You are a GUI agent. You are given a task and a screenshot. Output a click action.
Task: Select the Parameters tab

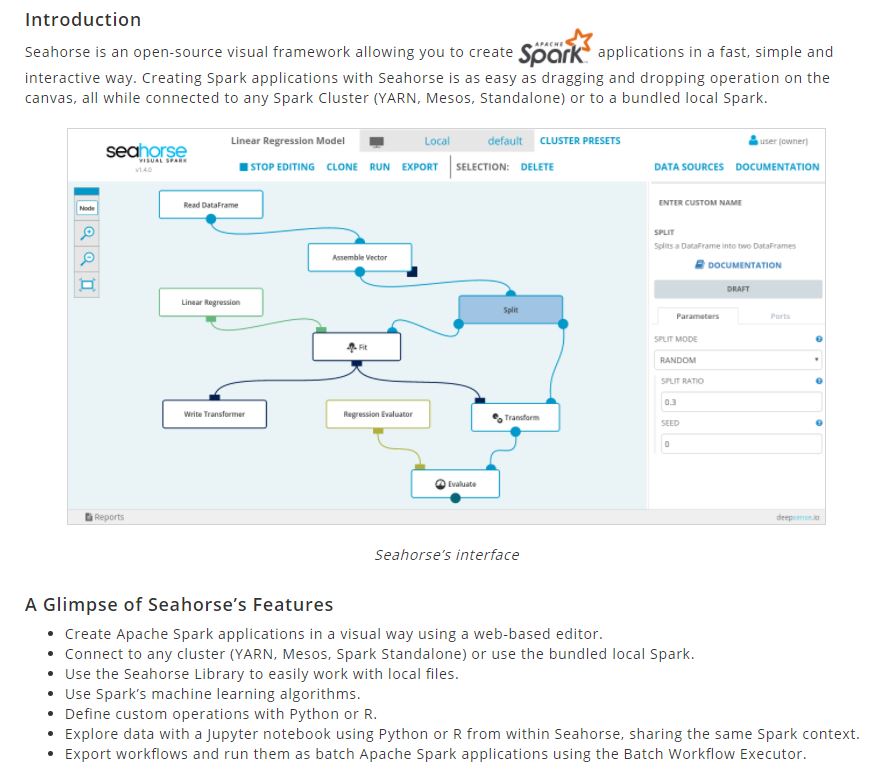click(x=697, y=316)
